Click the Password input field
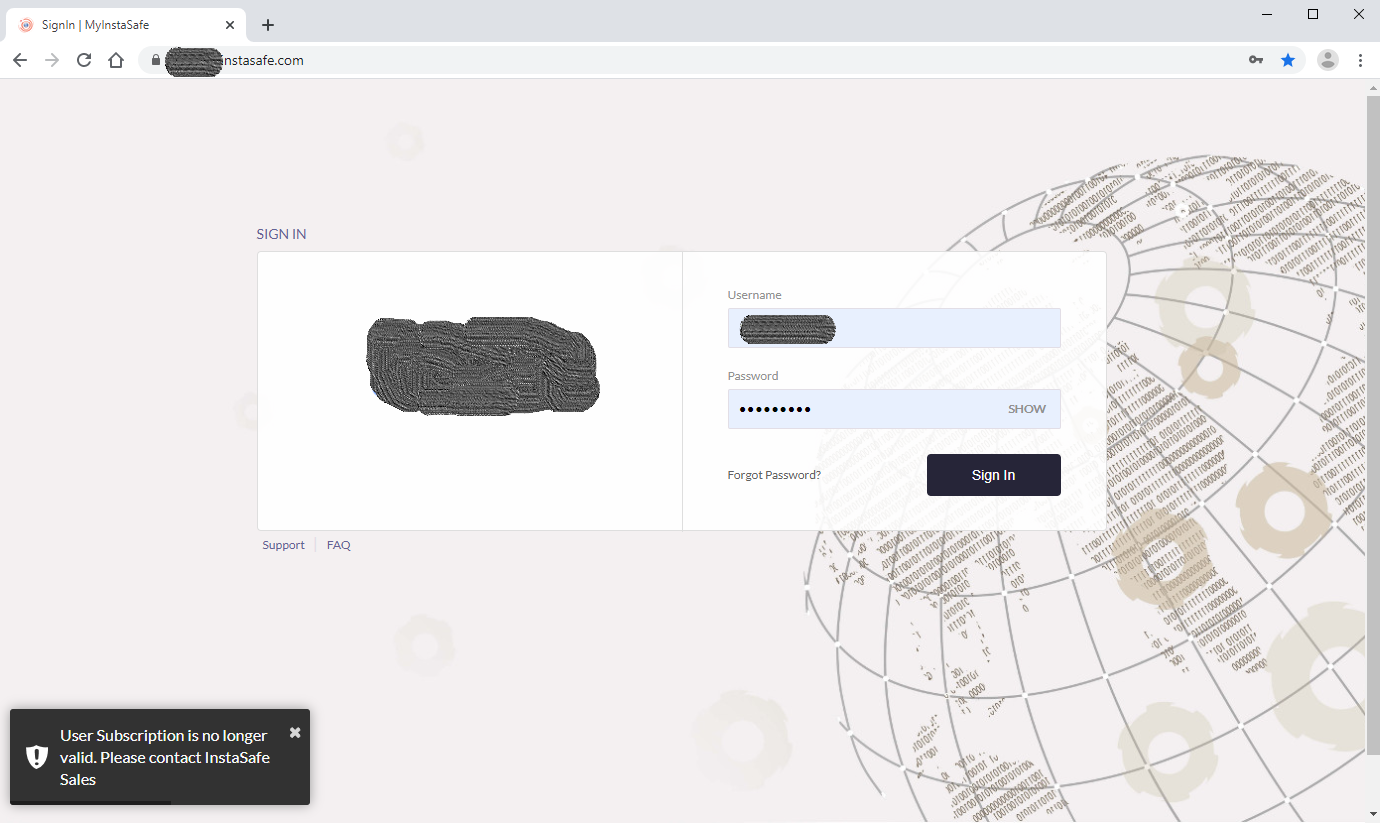The image size is (1380, 823). point(894,409)
